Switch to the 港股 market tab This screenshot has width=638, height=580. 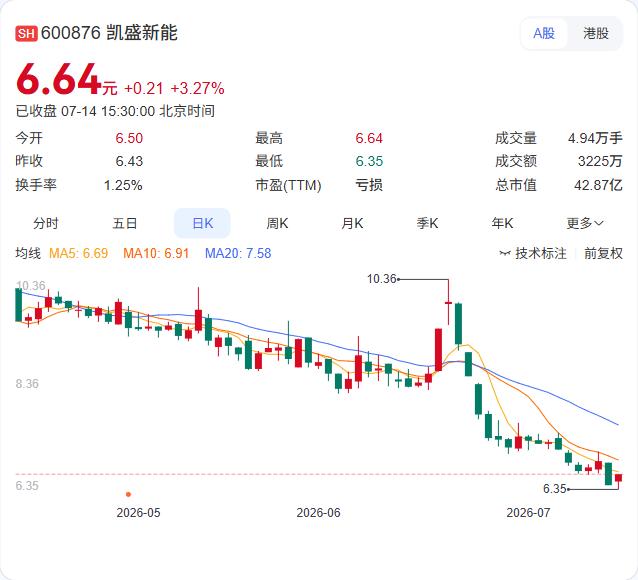pos(596,33)
